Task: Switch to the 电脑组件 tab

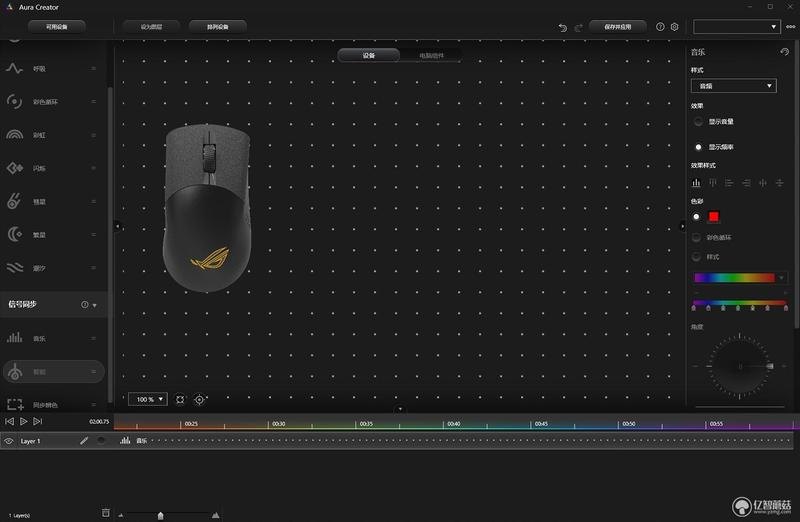Action: tap(431, 55)
